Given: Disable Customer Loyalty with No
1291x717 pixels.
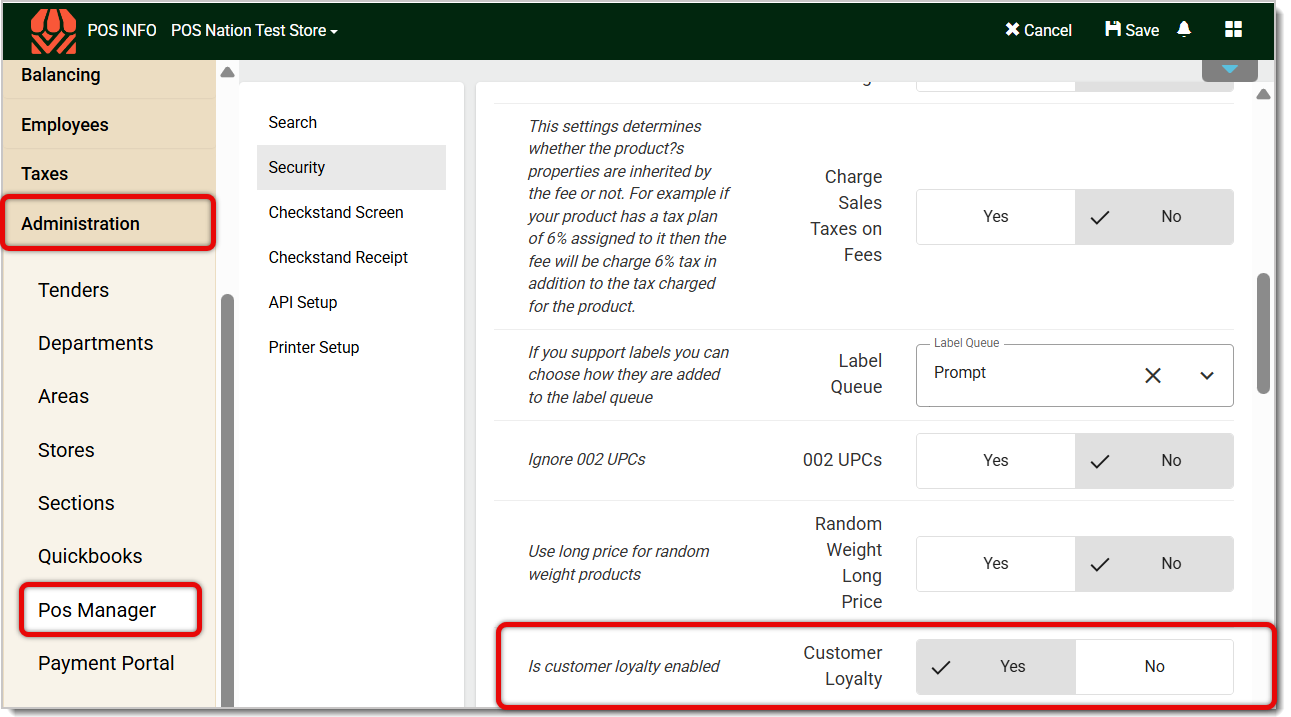Looking at the screenshot, I should (x=1154, y=666).
